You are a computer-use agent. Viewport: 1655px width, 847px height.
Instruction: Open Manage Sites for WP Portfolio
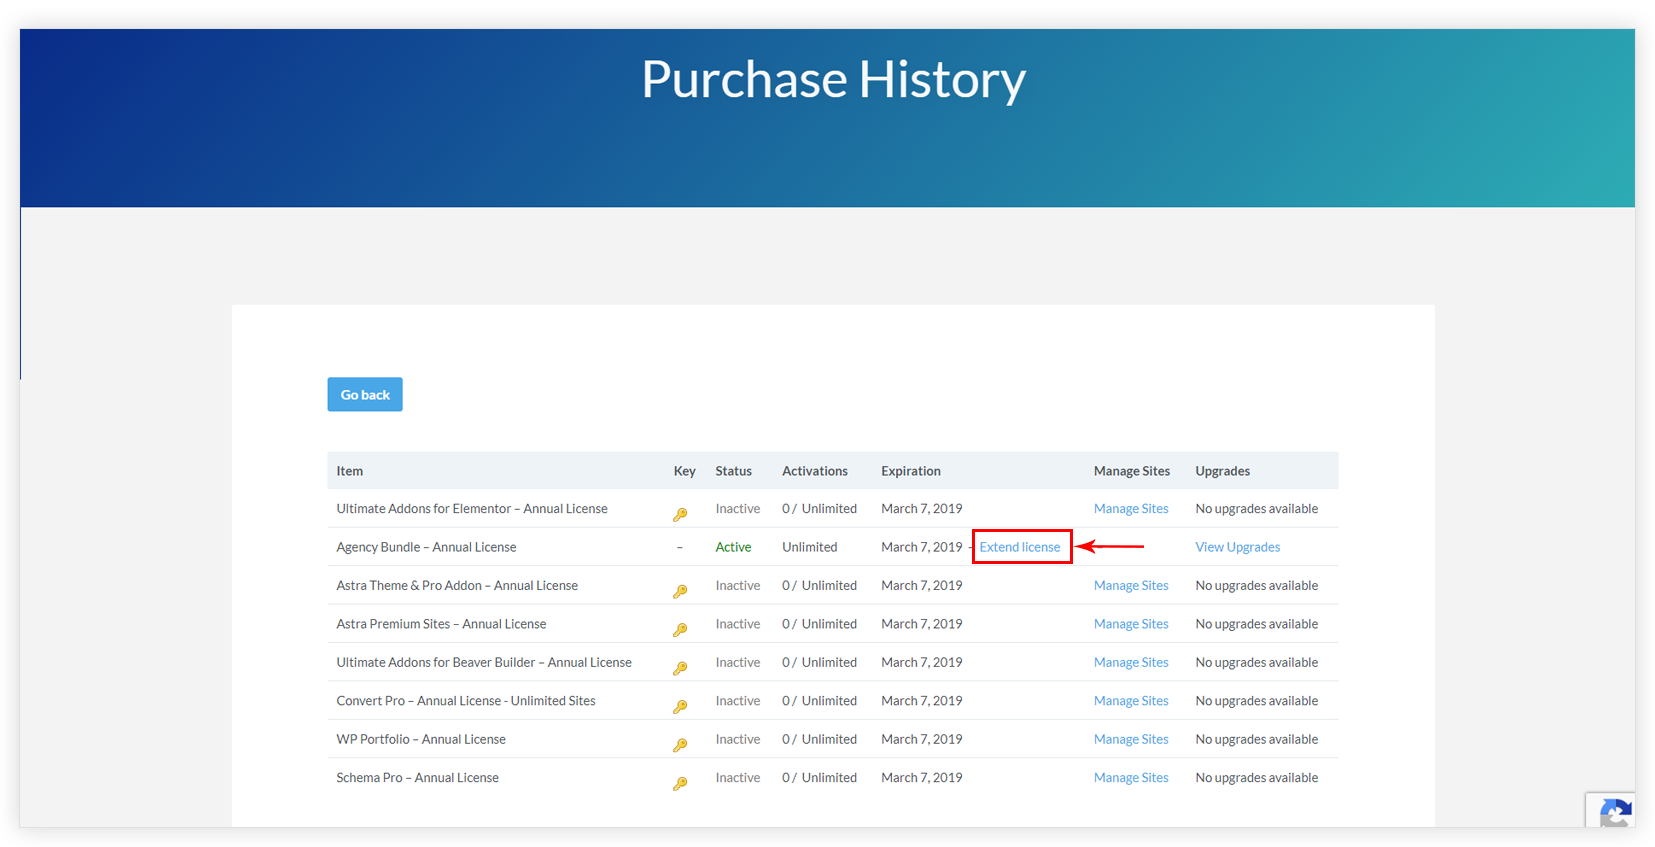tap(1131, 740)
